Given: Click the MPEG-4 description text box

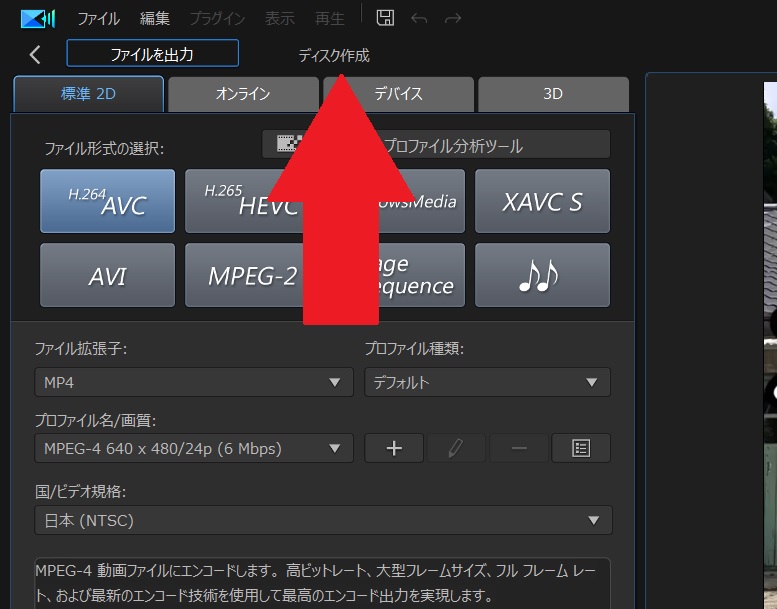Looking at the screenshot, I should tap(323, 583).
